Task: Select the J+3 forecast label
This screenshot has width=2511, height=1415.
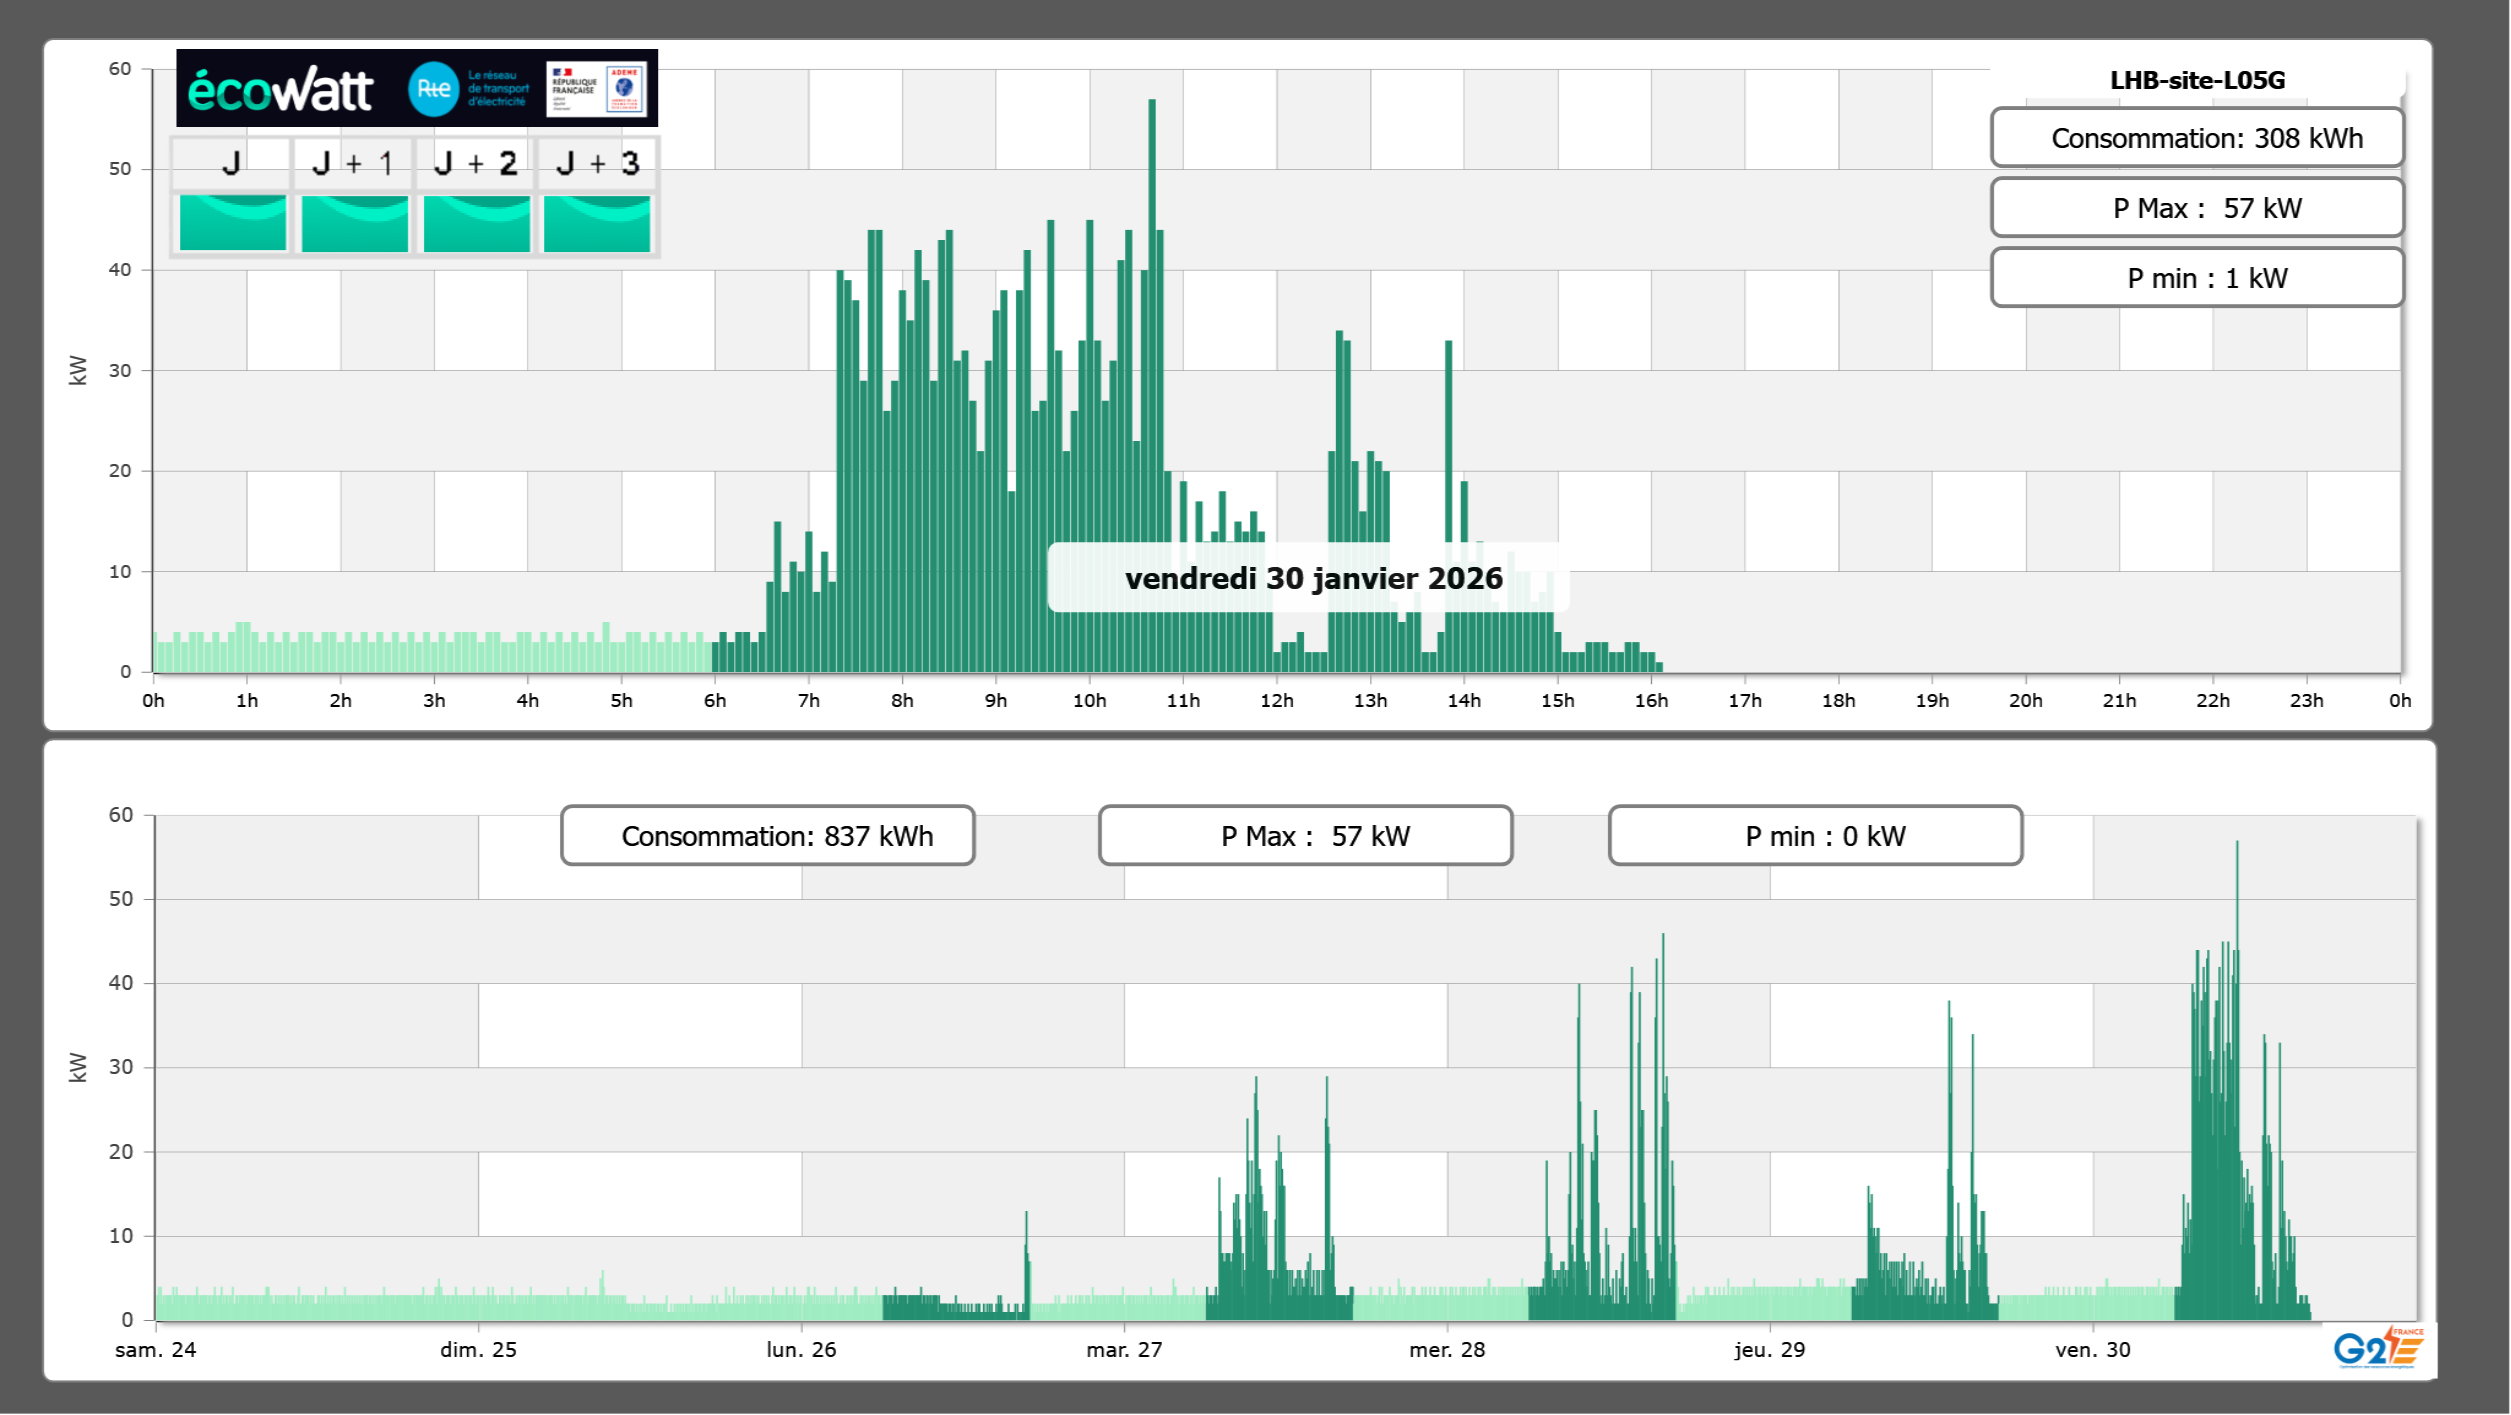Action: (597, 163)
